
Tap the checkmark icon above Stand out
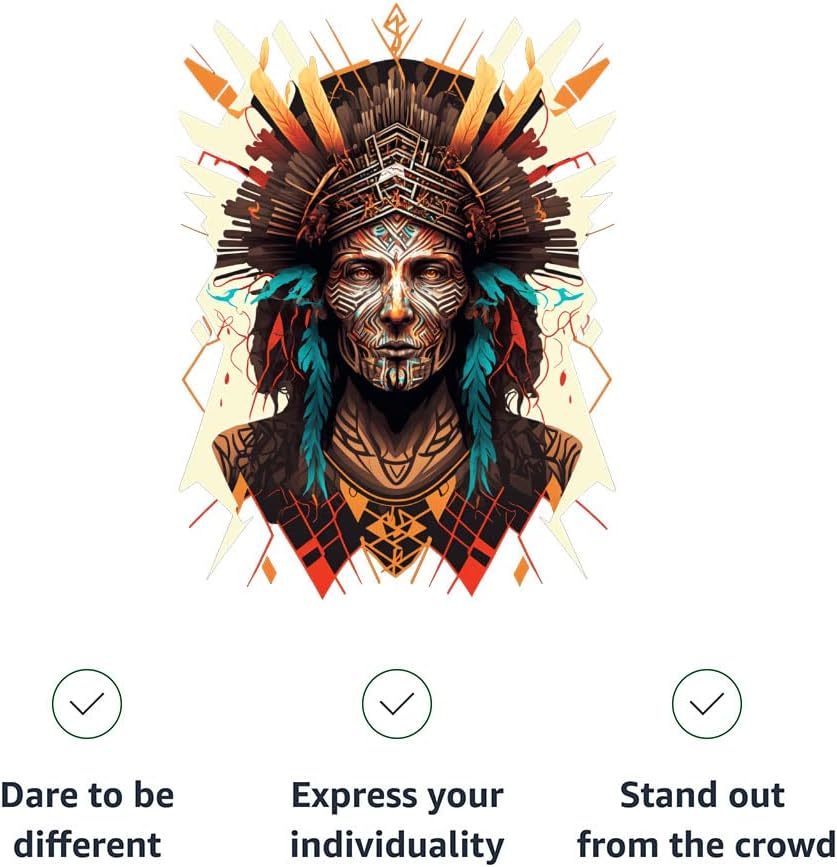click(x=707, y=703)
